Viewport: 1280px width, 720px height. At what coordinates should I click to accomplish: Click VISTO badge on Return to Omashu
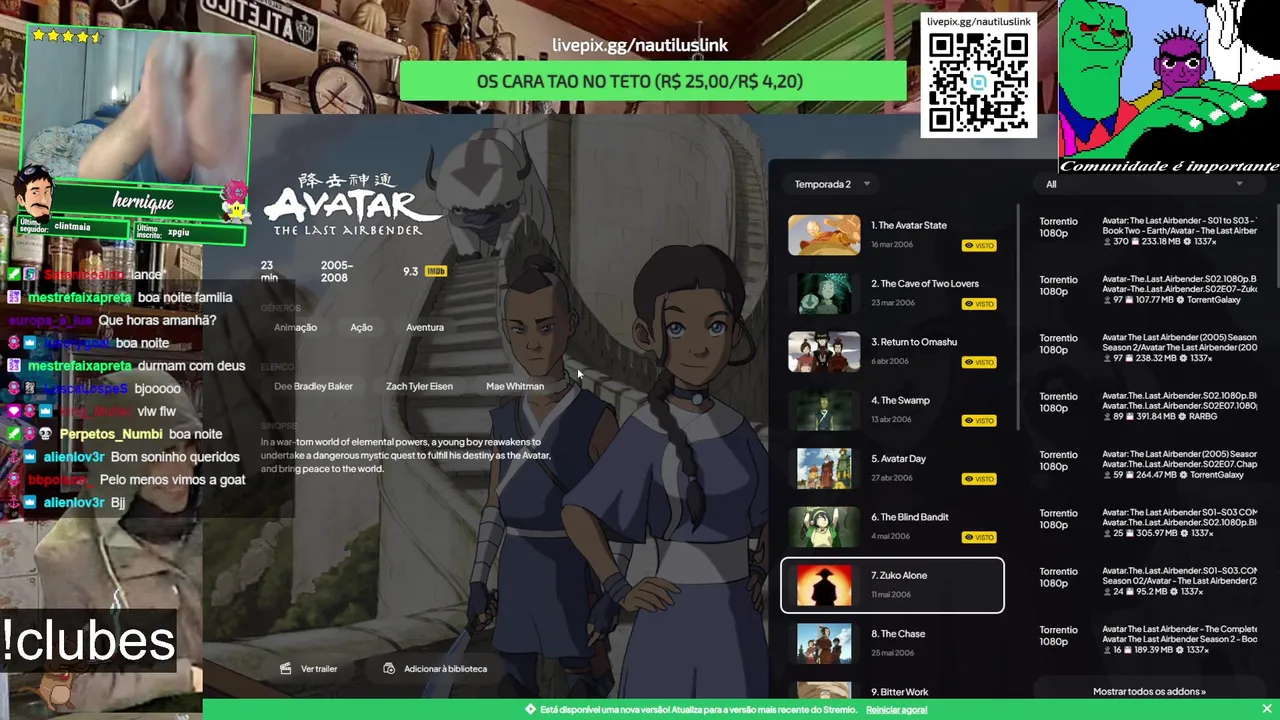point(979,362)
